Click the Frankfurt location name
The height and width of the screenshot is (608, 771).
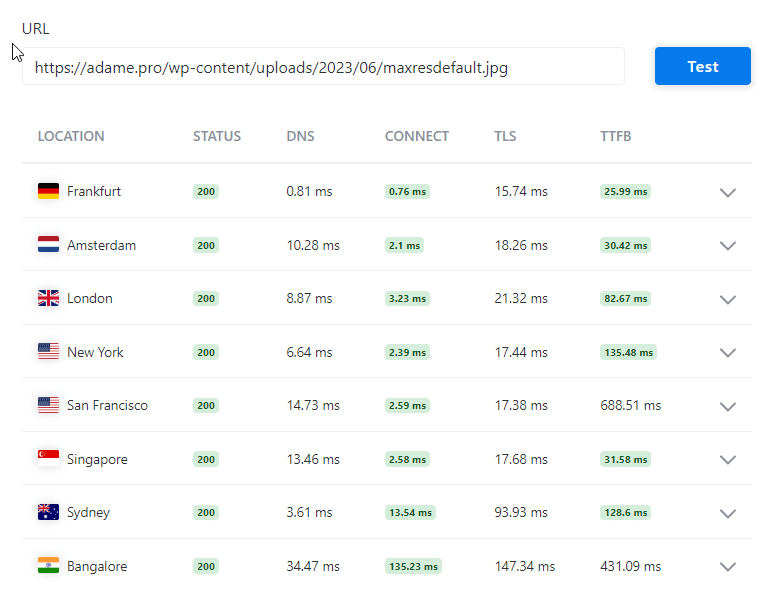(x=94, y=191)
